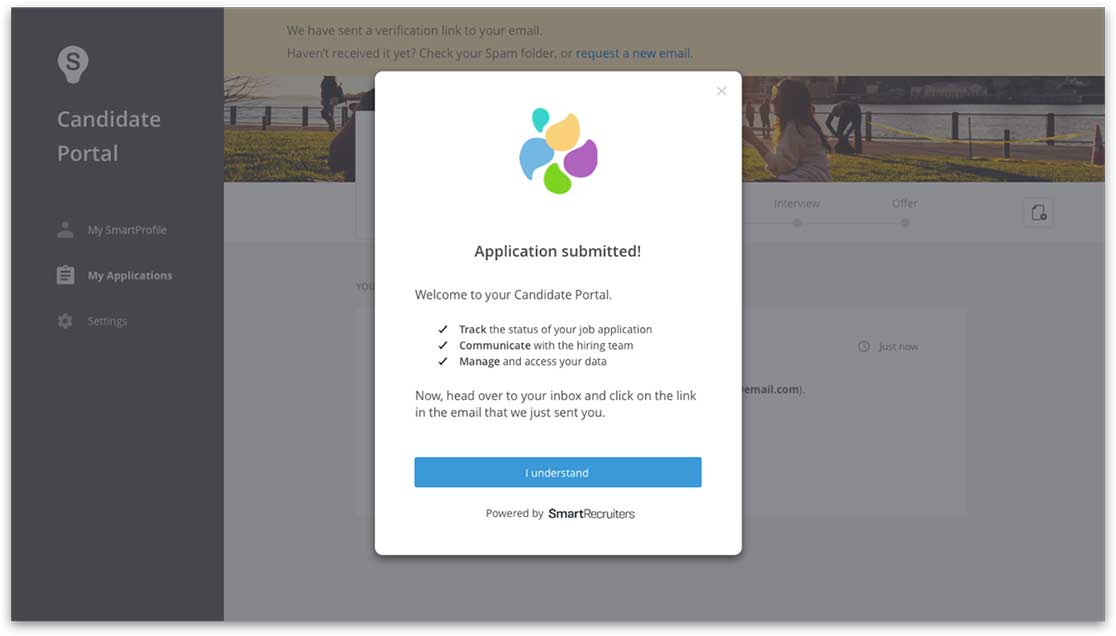Click the person icon beside My SmartProfile
Viewport: 1116px width, 636px height.
point(65,230)
